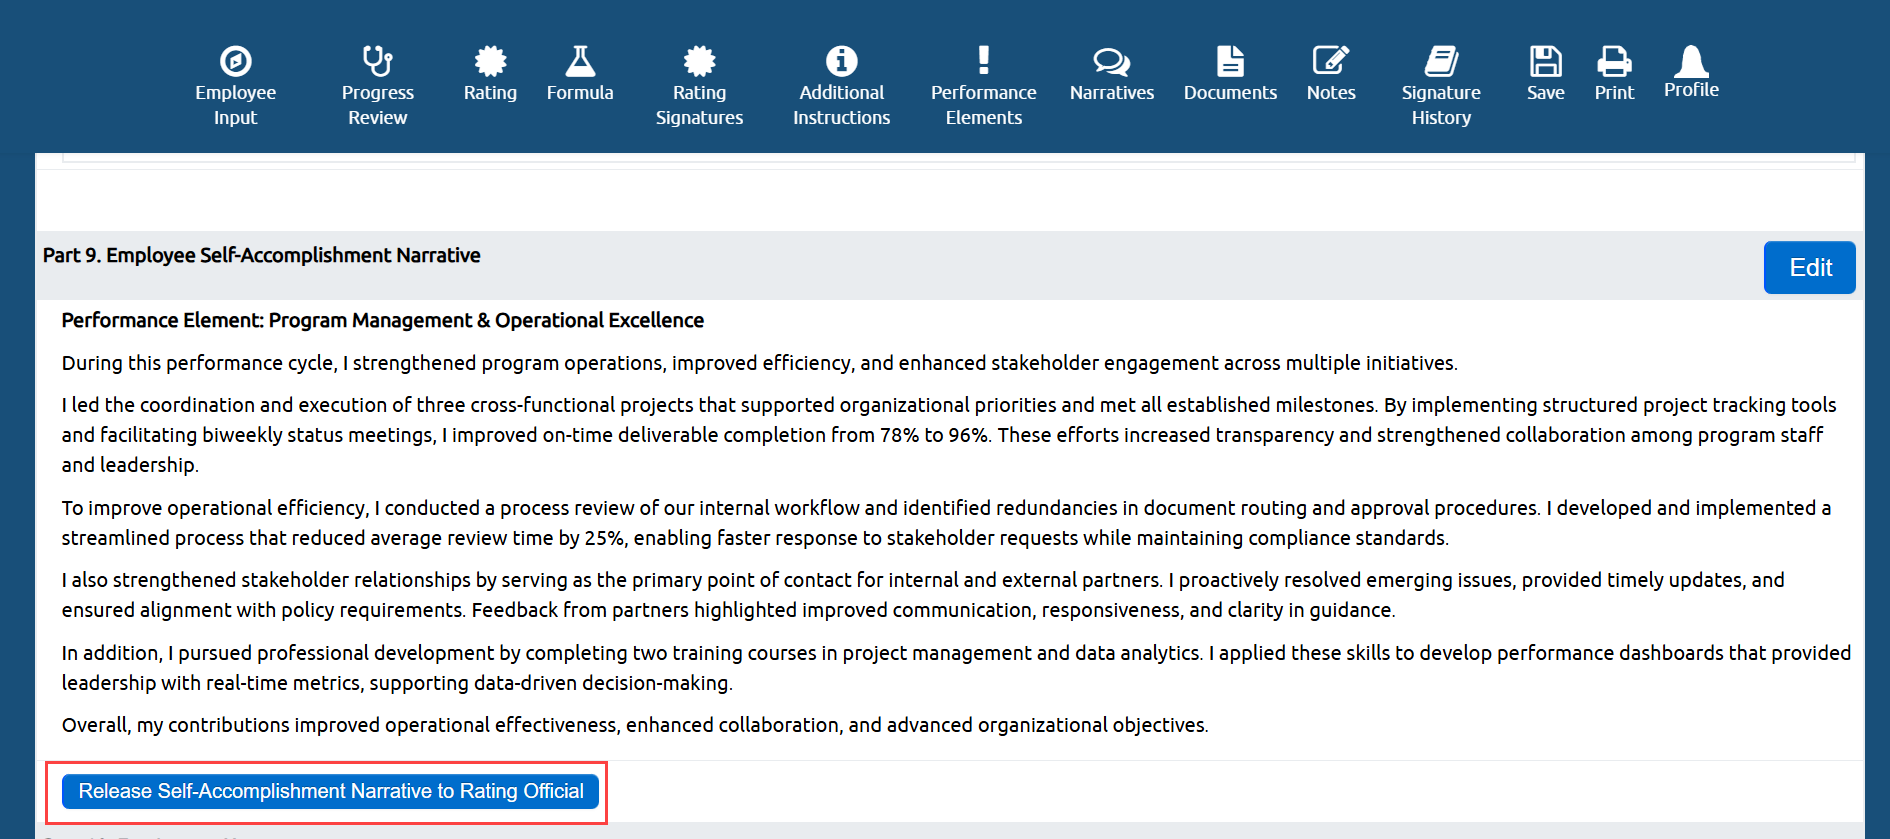
Task: Open the Formula flask icon
Action: (580, 61)
